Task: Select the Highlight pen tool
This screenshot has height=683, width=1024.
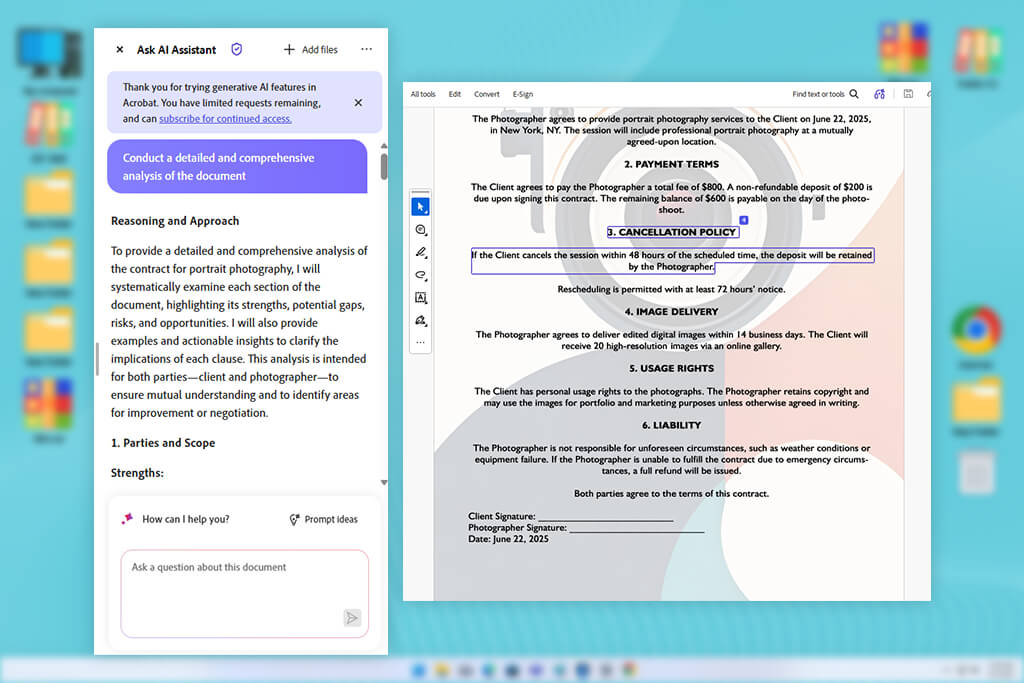Action: click(x=421, y=252)
